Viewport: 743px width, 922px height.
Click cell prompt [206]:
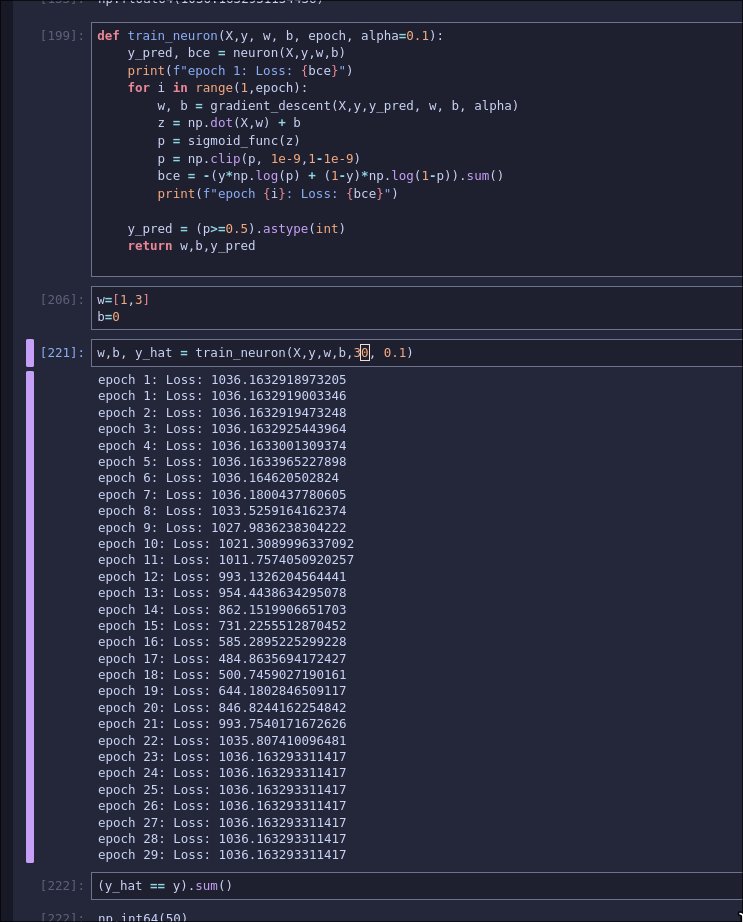click(62, 300)
